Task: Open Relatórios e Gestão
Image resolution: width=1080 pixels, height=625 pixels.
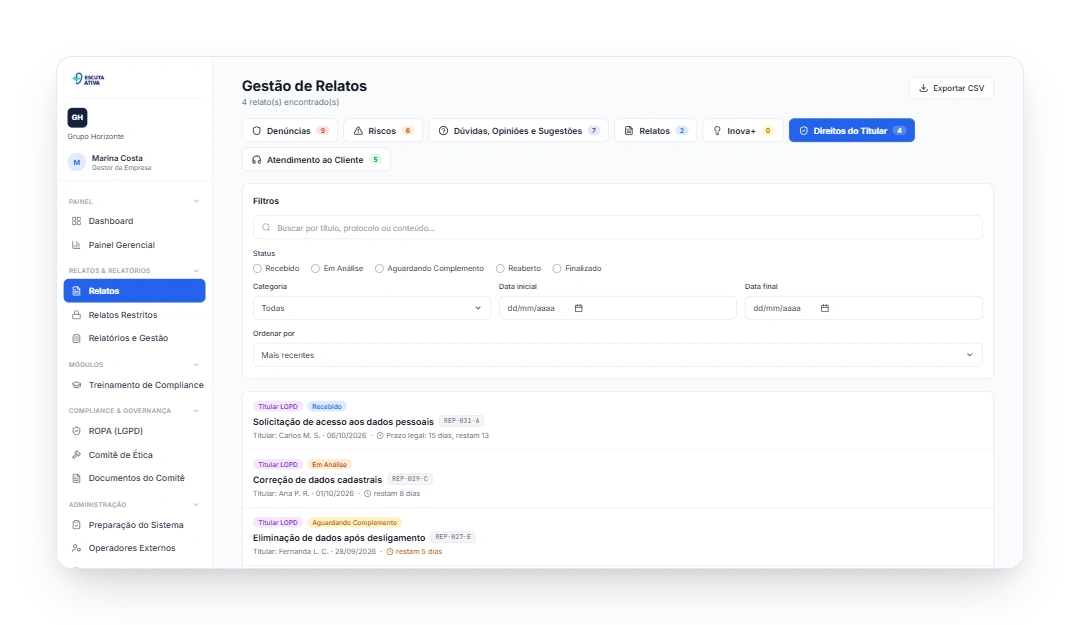Action: pyautogui.click(x=134, y=338)
